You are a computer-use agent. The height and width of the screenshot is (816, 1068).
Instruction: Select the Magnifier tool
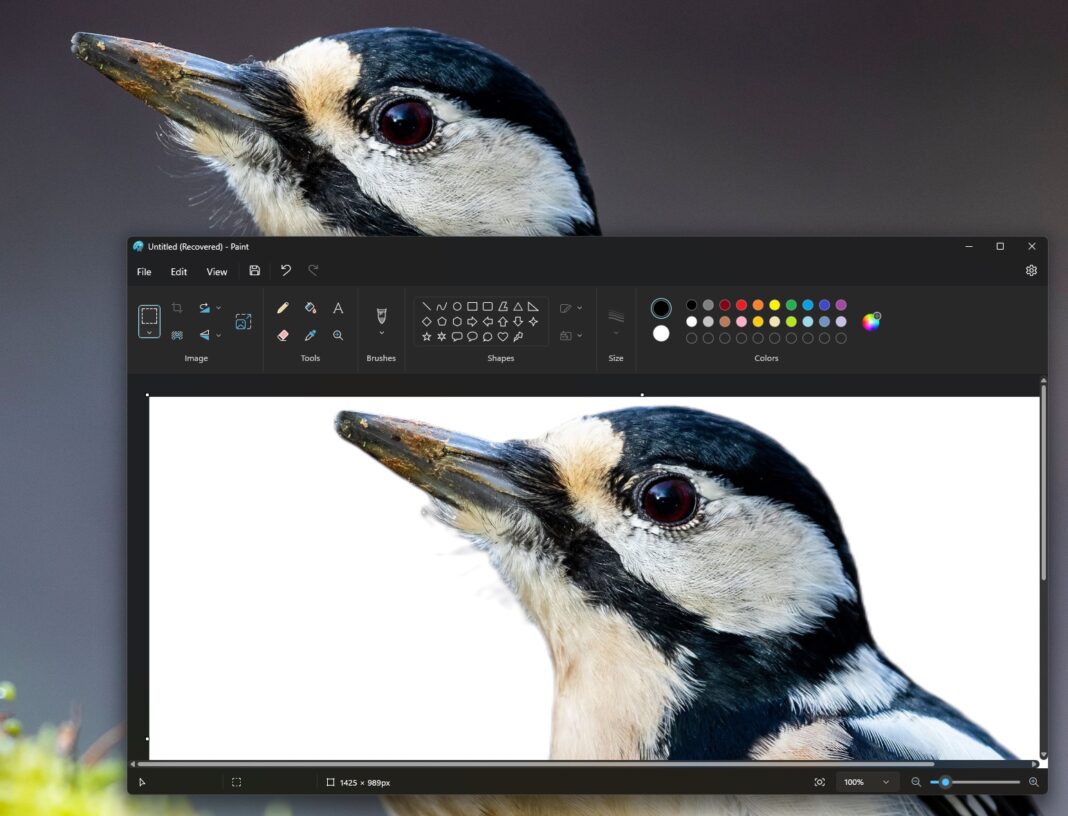pyautogui.click(x=339, y=335)
